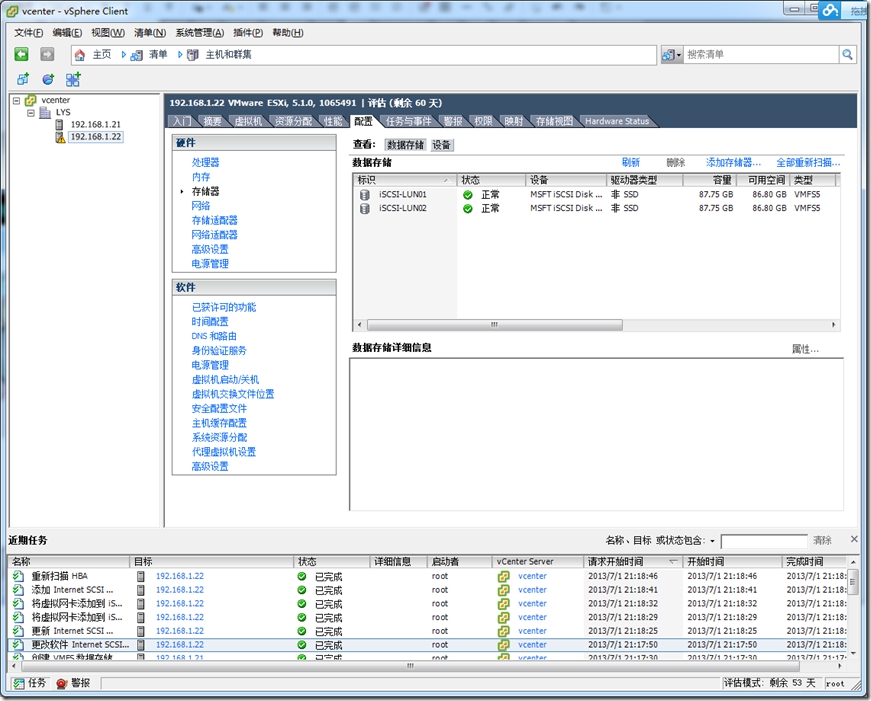Viewport: 871px width, 701px height.
Task: Open the Alarms (警报) status bar button
Action: (73, 683)
